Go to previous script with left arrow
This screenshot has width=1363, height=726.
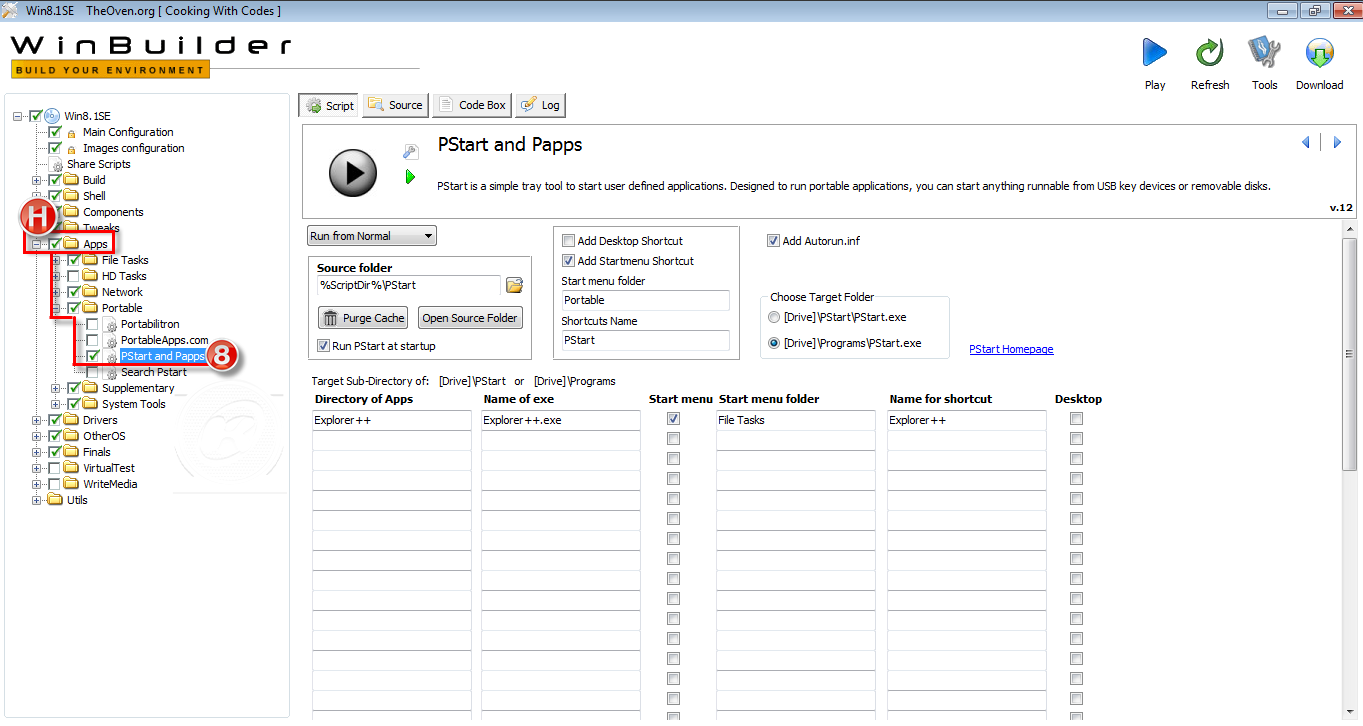tap(1306, 143)
